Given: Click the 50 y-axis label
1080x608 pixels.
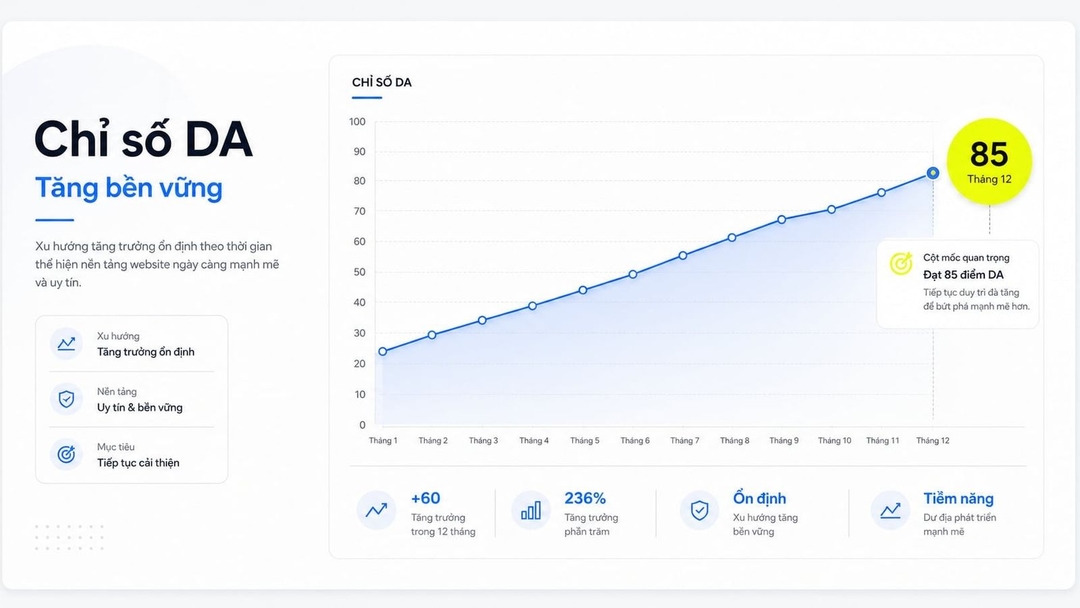Looking at the screenshot, I should click(360, 272).
